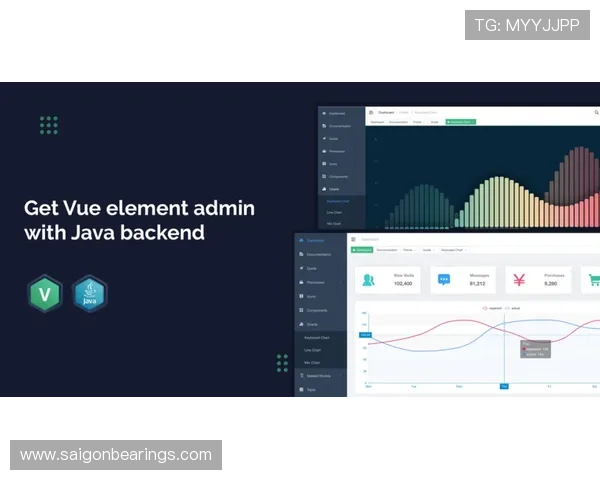Click the Charts icon in lower sidebar

pyautogui.click(x=301, y=324)
